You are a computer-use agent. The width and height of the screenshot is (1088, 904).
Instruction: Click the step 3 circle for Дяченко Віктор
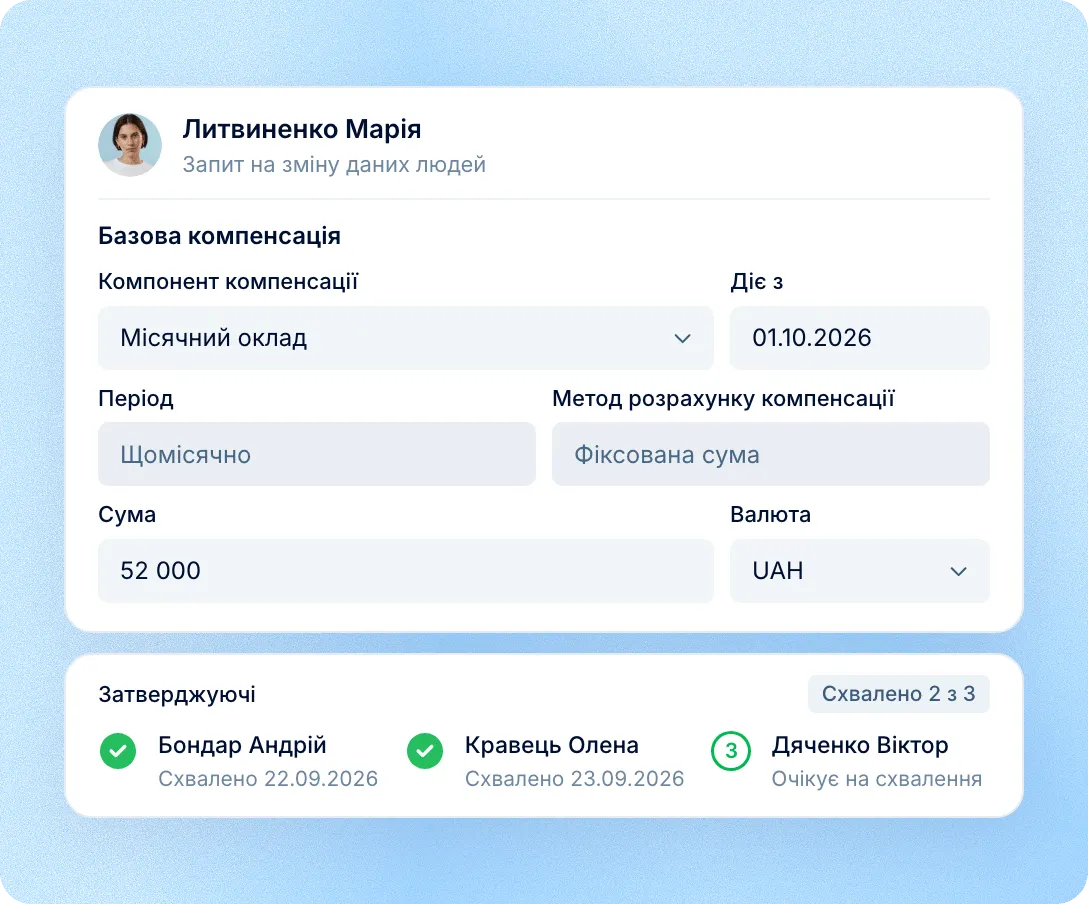(x=731, y=751)
